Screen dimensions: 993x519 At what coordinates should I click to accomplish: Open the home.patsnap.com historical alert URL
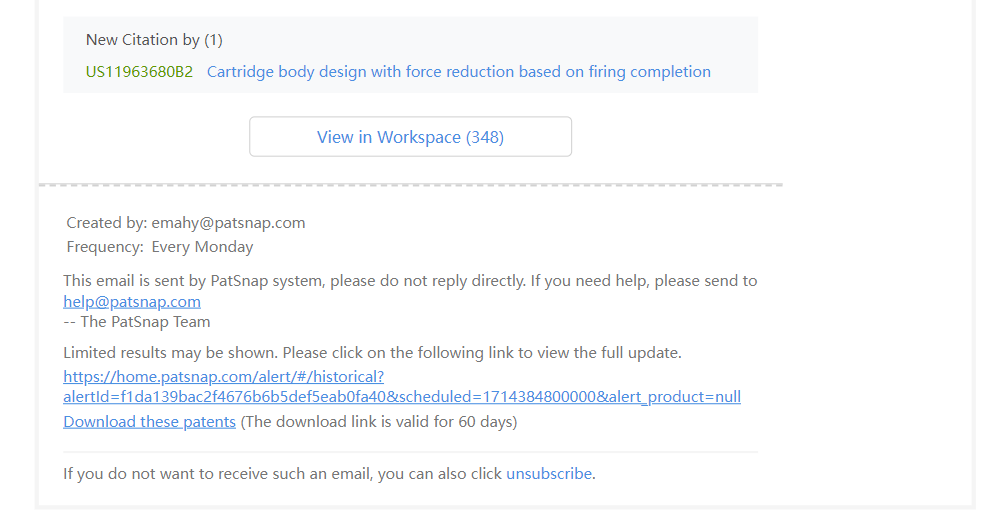point(223,376)
